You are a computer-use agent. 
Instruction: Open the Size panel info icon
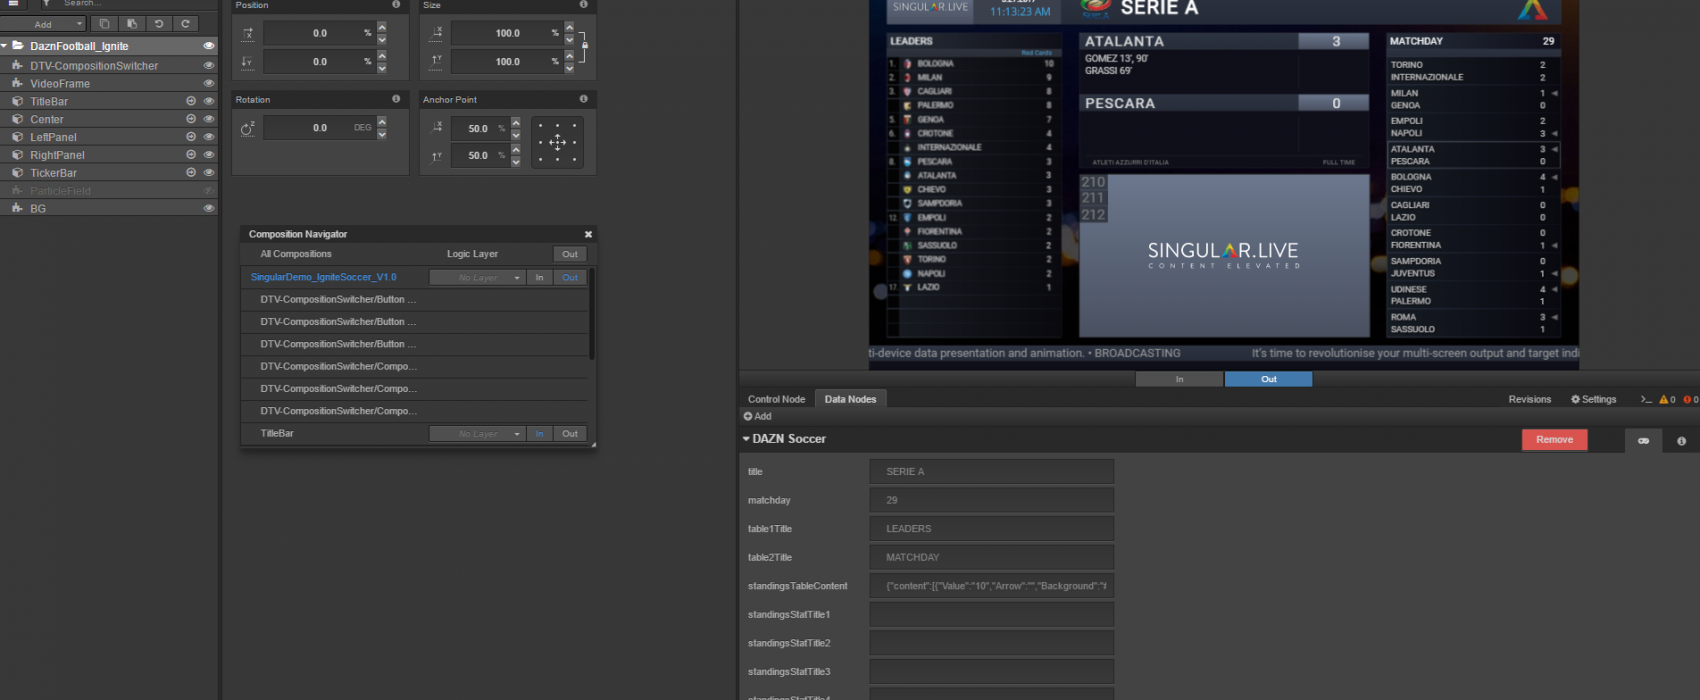click(x=583, y=5)
